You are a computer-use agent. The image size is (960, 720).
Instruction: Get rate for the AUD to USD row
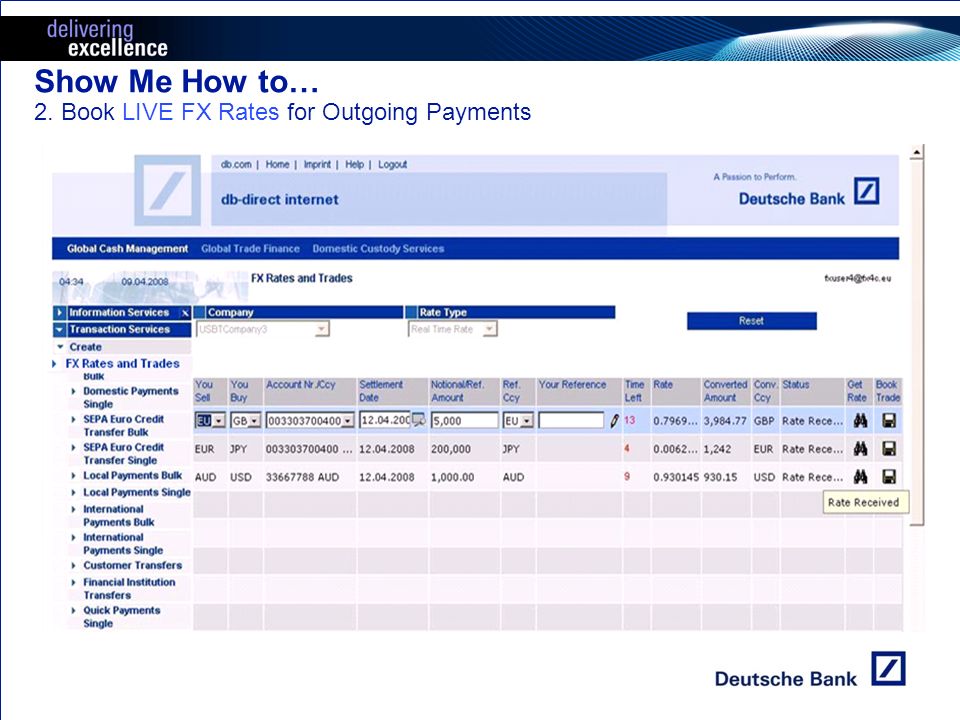pyautogui.click(x=860, y=476)
